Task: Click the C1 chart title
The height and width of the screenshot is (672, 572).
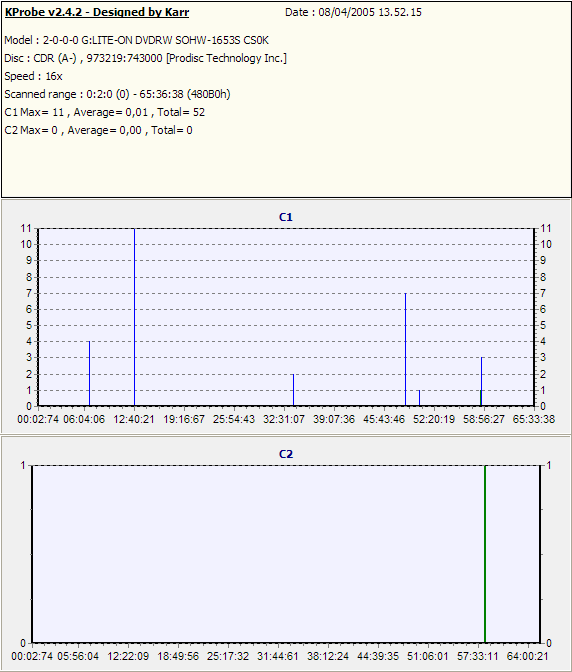Action: [x=286, y=217]
